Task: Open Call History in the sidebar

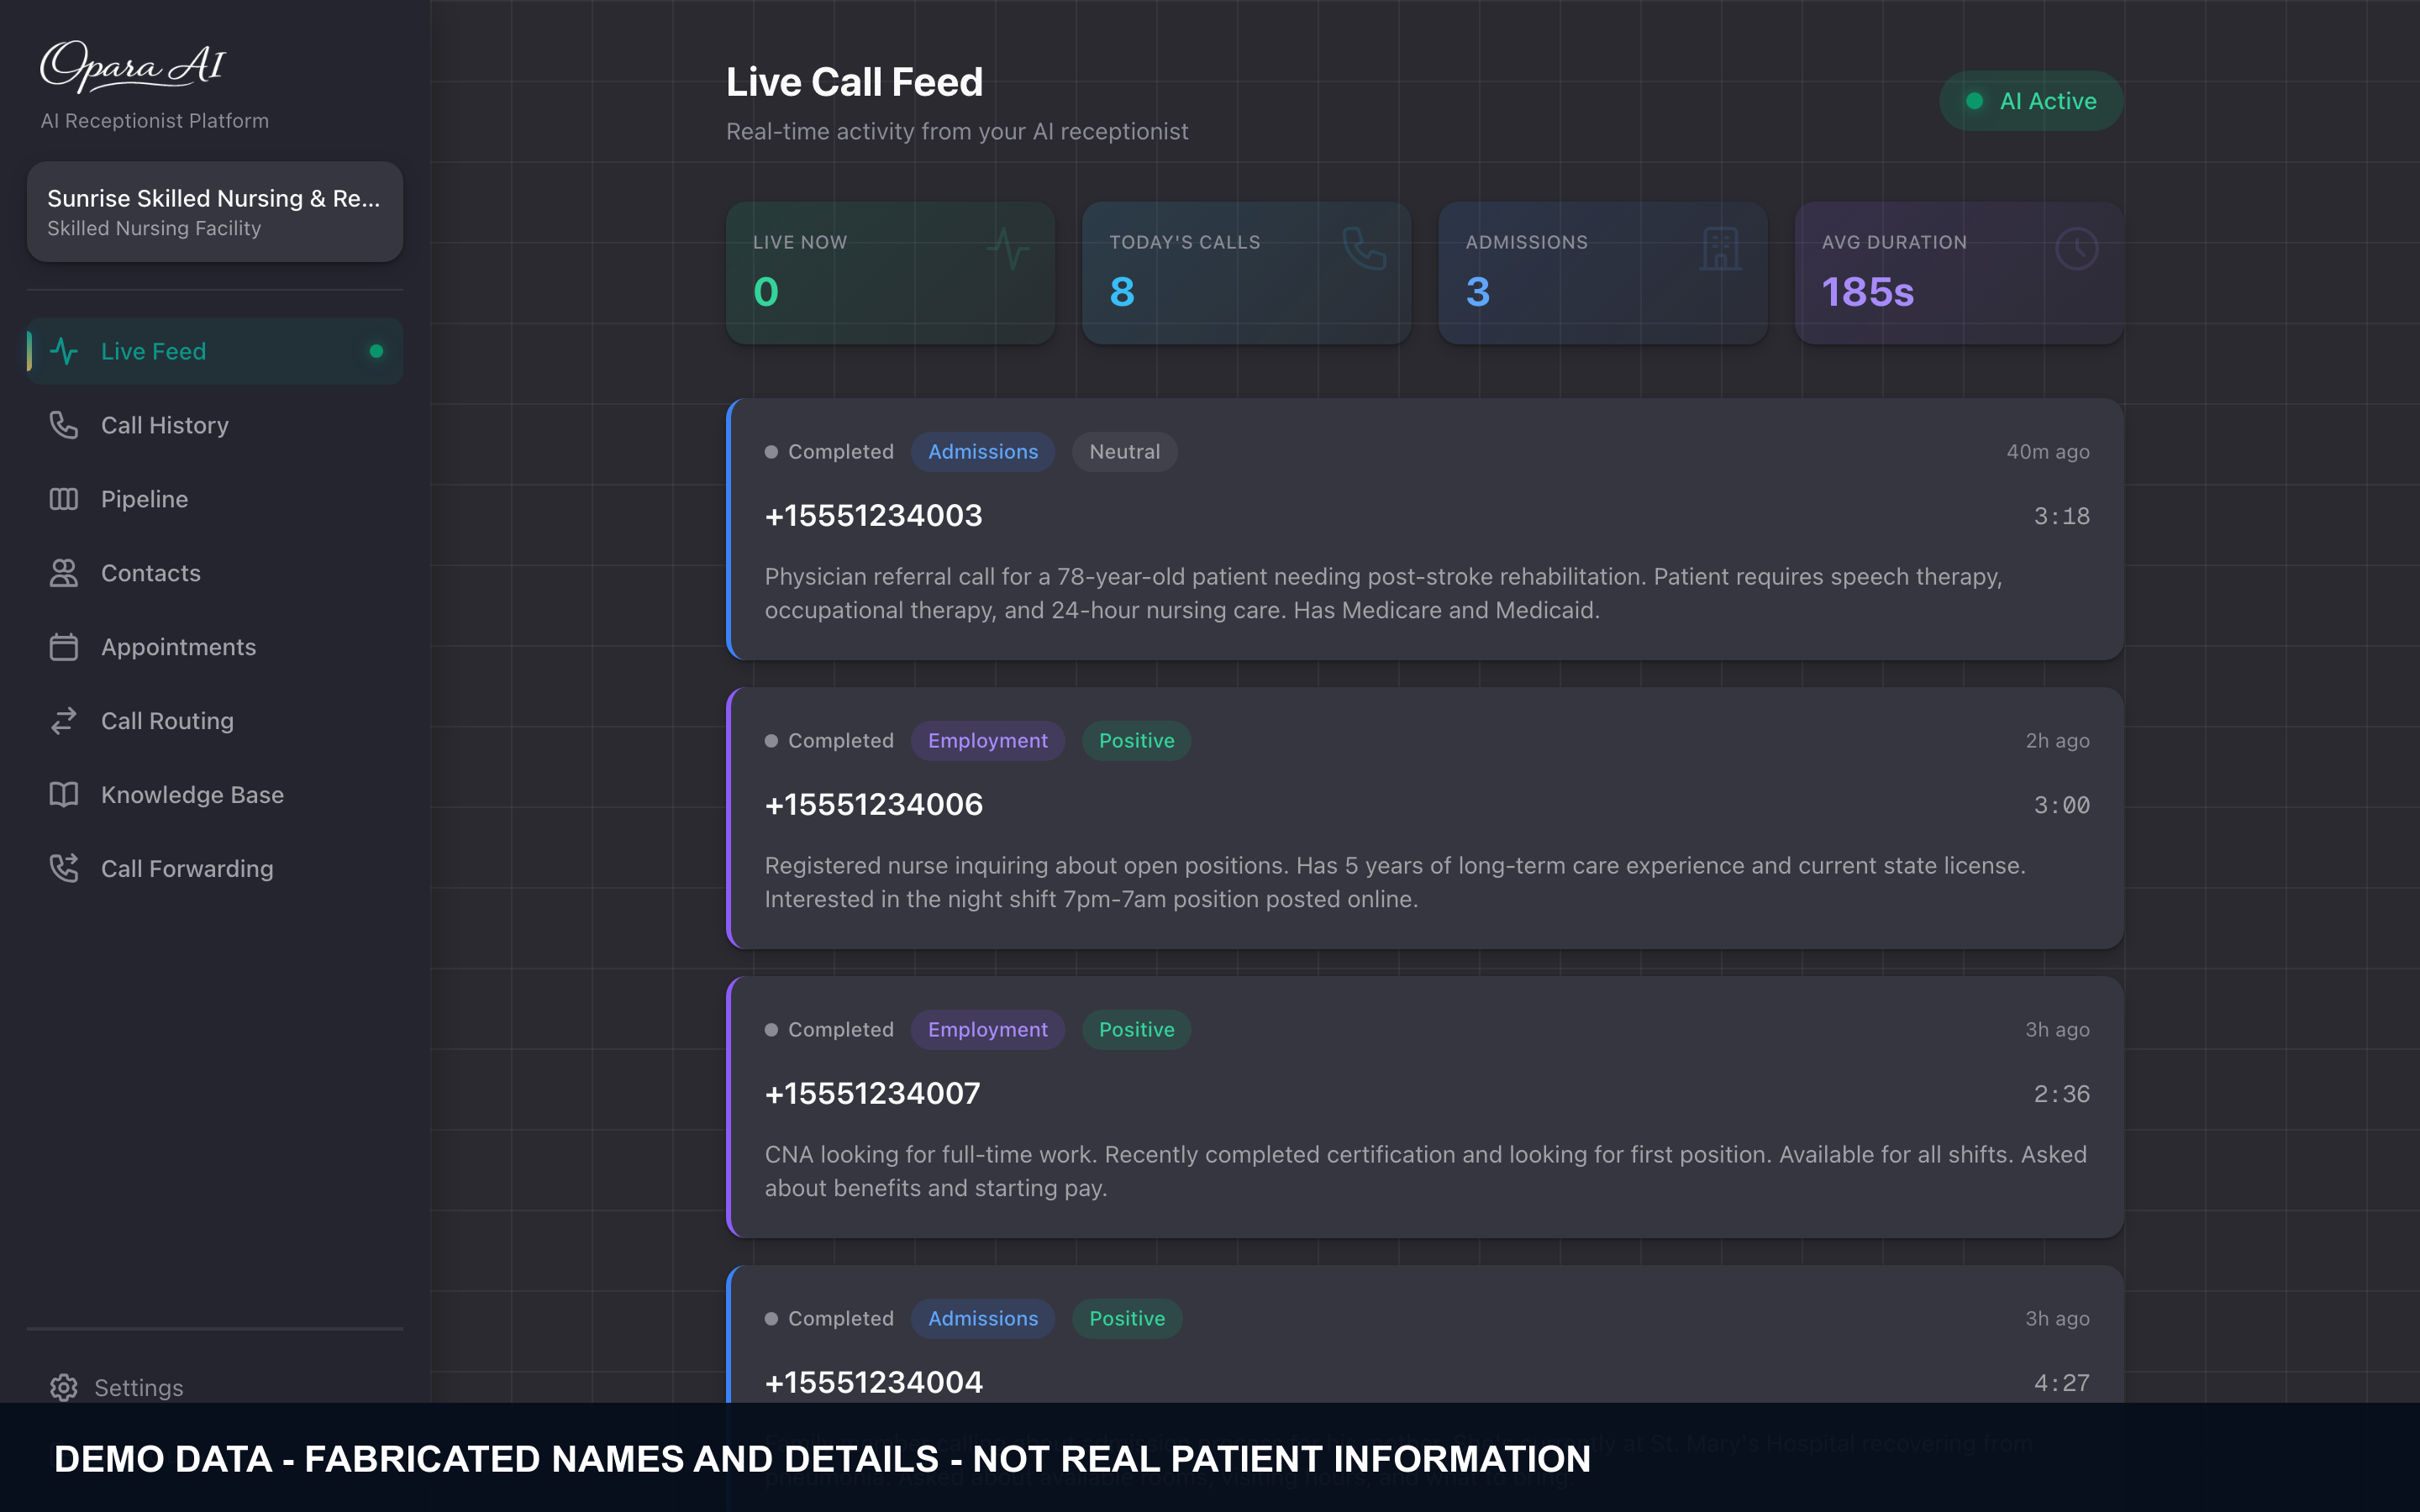Action: [x=215, y=425]
